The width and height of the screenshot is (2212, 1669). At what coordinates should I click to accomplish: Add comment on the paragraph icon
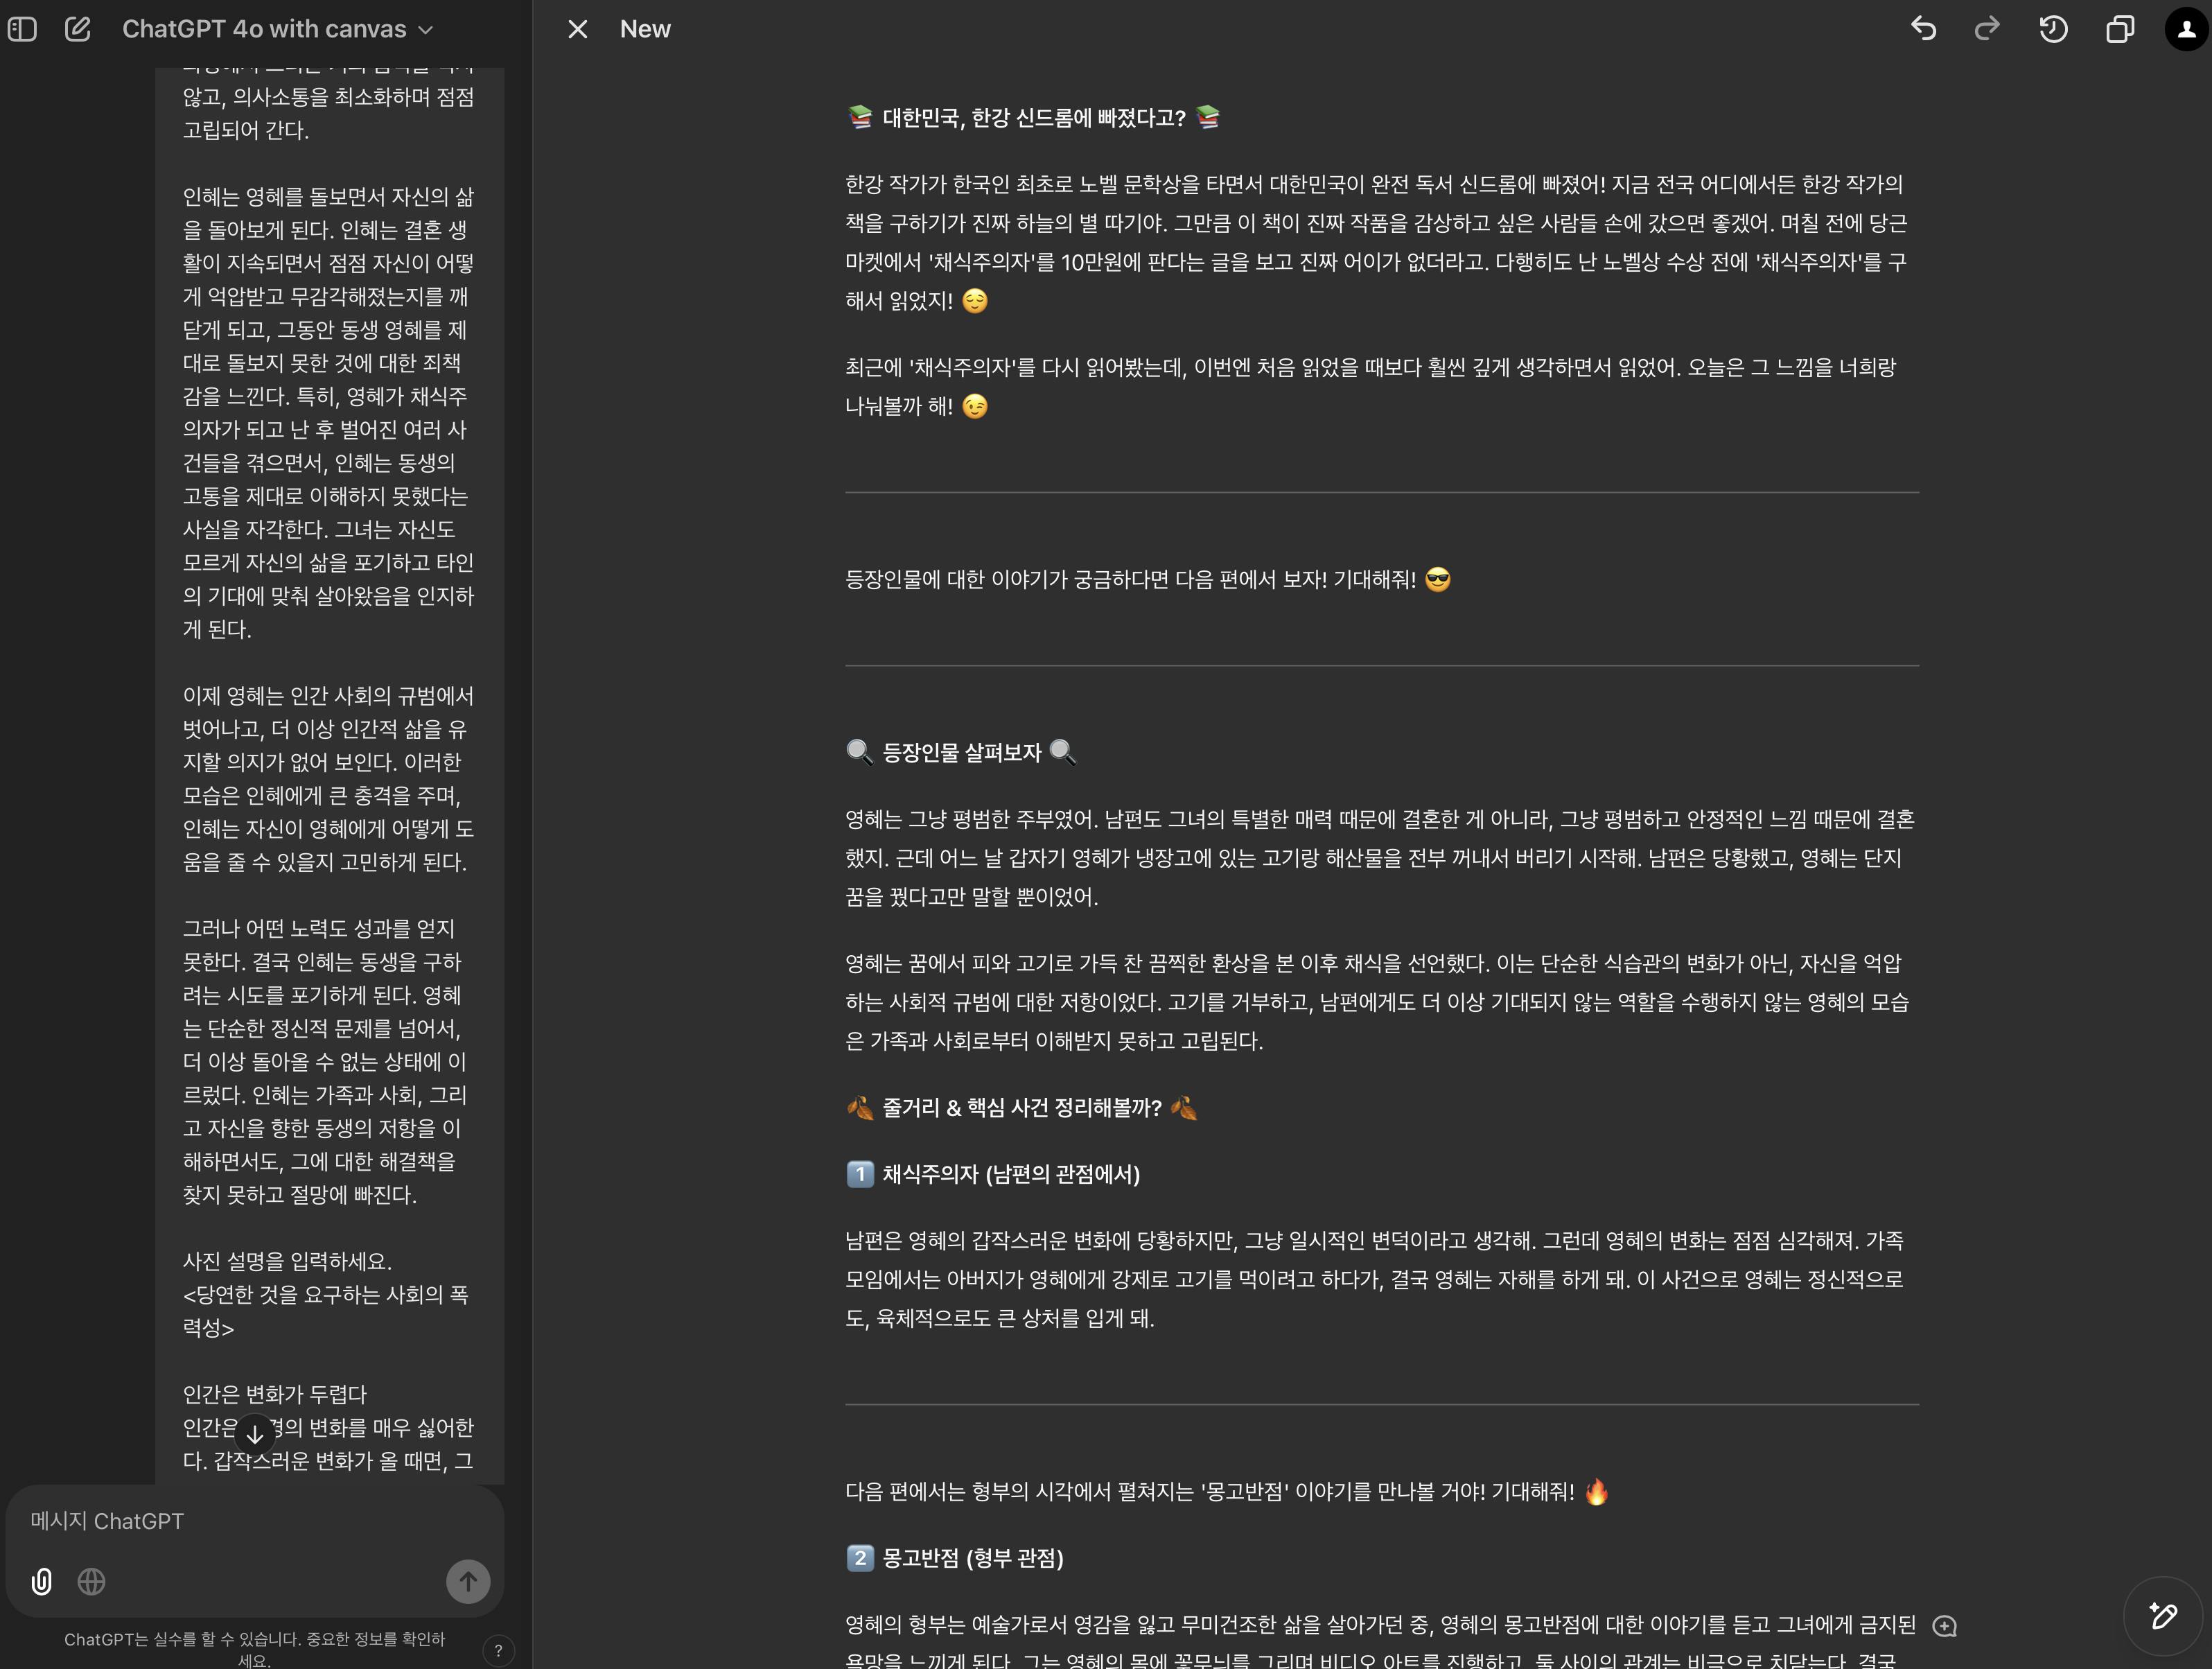click(1944, 1626)
